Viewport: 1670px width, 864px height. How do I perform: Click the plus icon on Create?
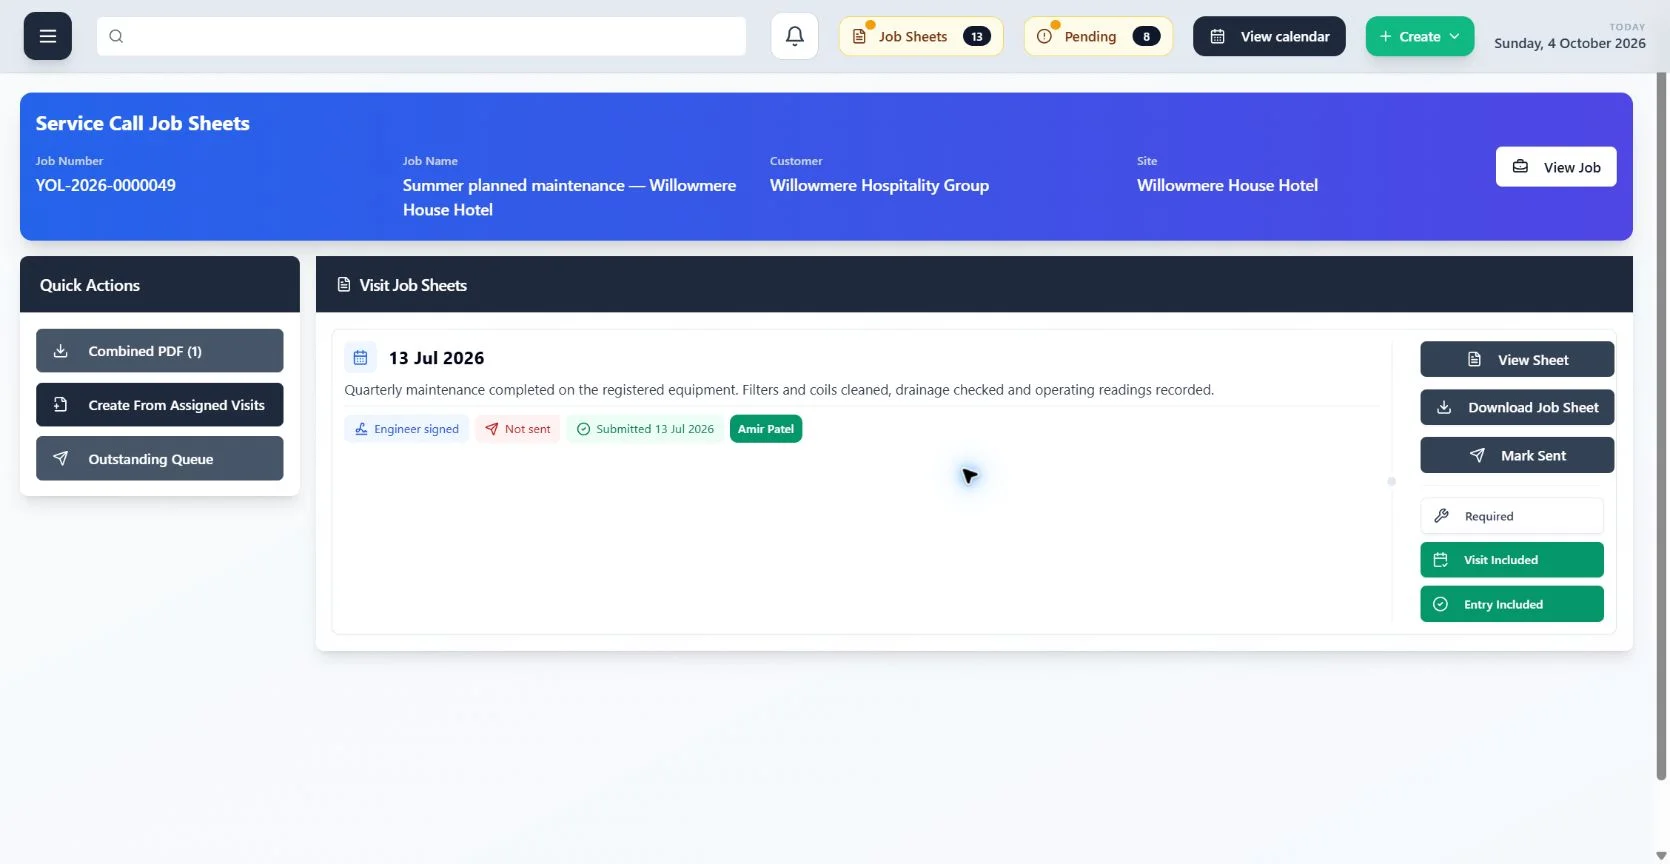click(1385, 37)
